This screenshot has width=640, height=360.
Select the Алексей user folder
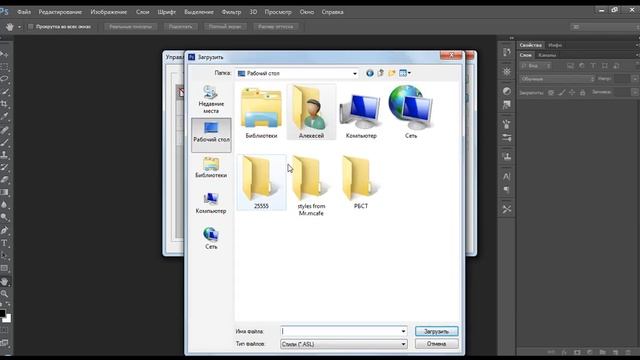click(311, 112)
